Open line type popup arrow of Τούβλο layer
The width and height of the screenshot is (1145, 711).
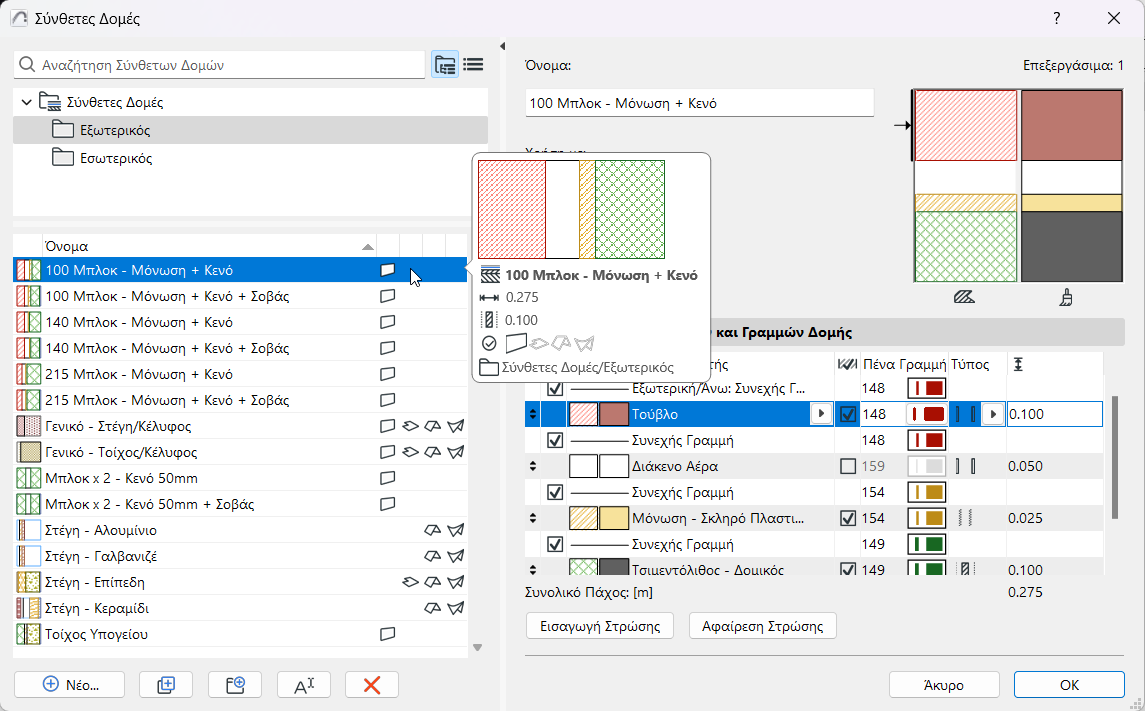992,414
